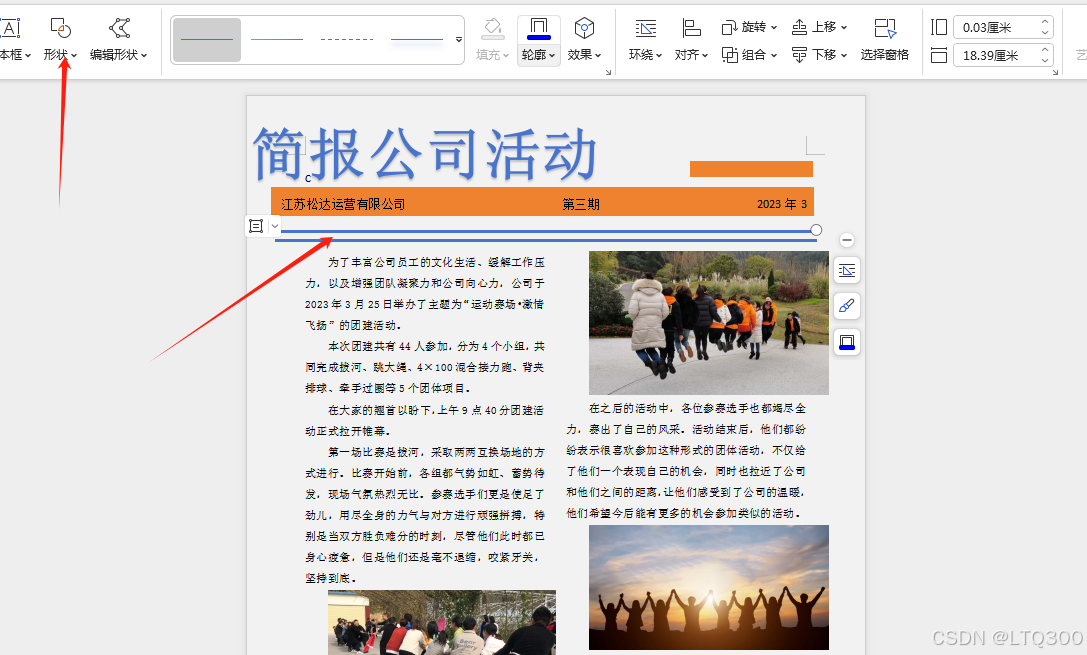Pick the fourth line style preset
The width and height of the screenshot is (1087, 655).
(x=417, y=40)
